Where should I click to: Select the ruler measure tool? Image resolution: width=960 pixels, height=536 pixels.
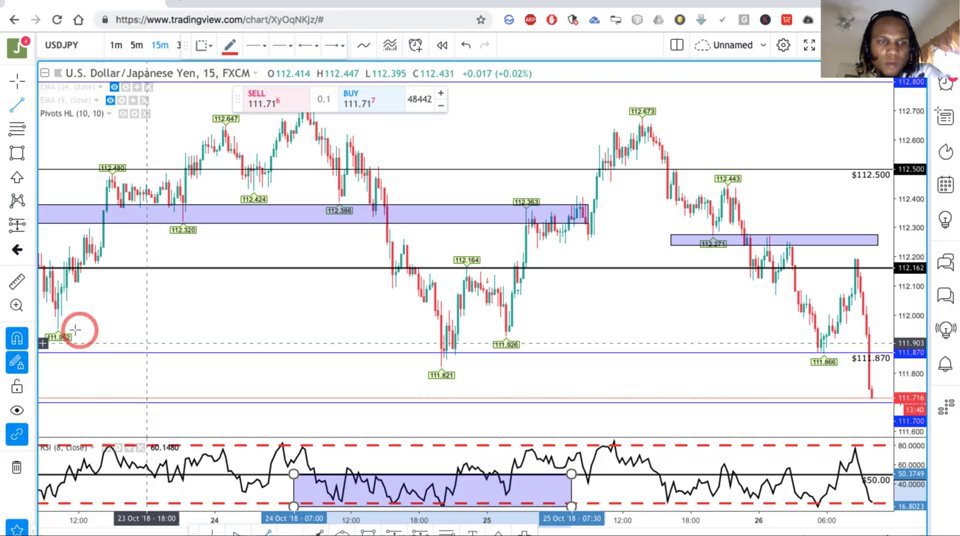[17, 281]
